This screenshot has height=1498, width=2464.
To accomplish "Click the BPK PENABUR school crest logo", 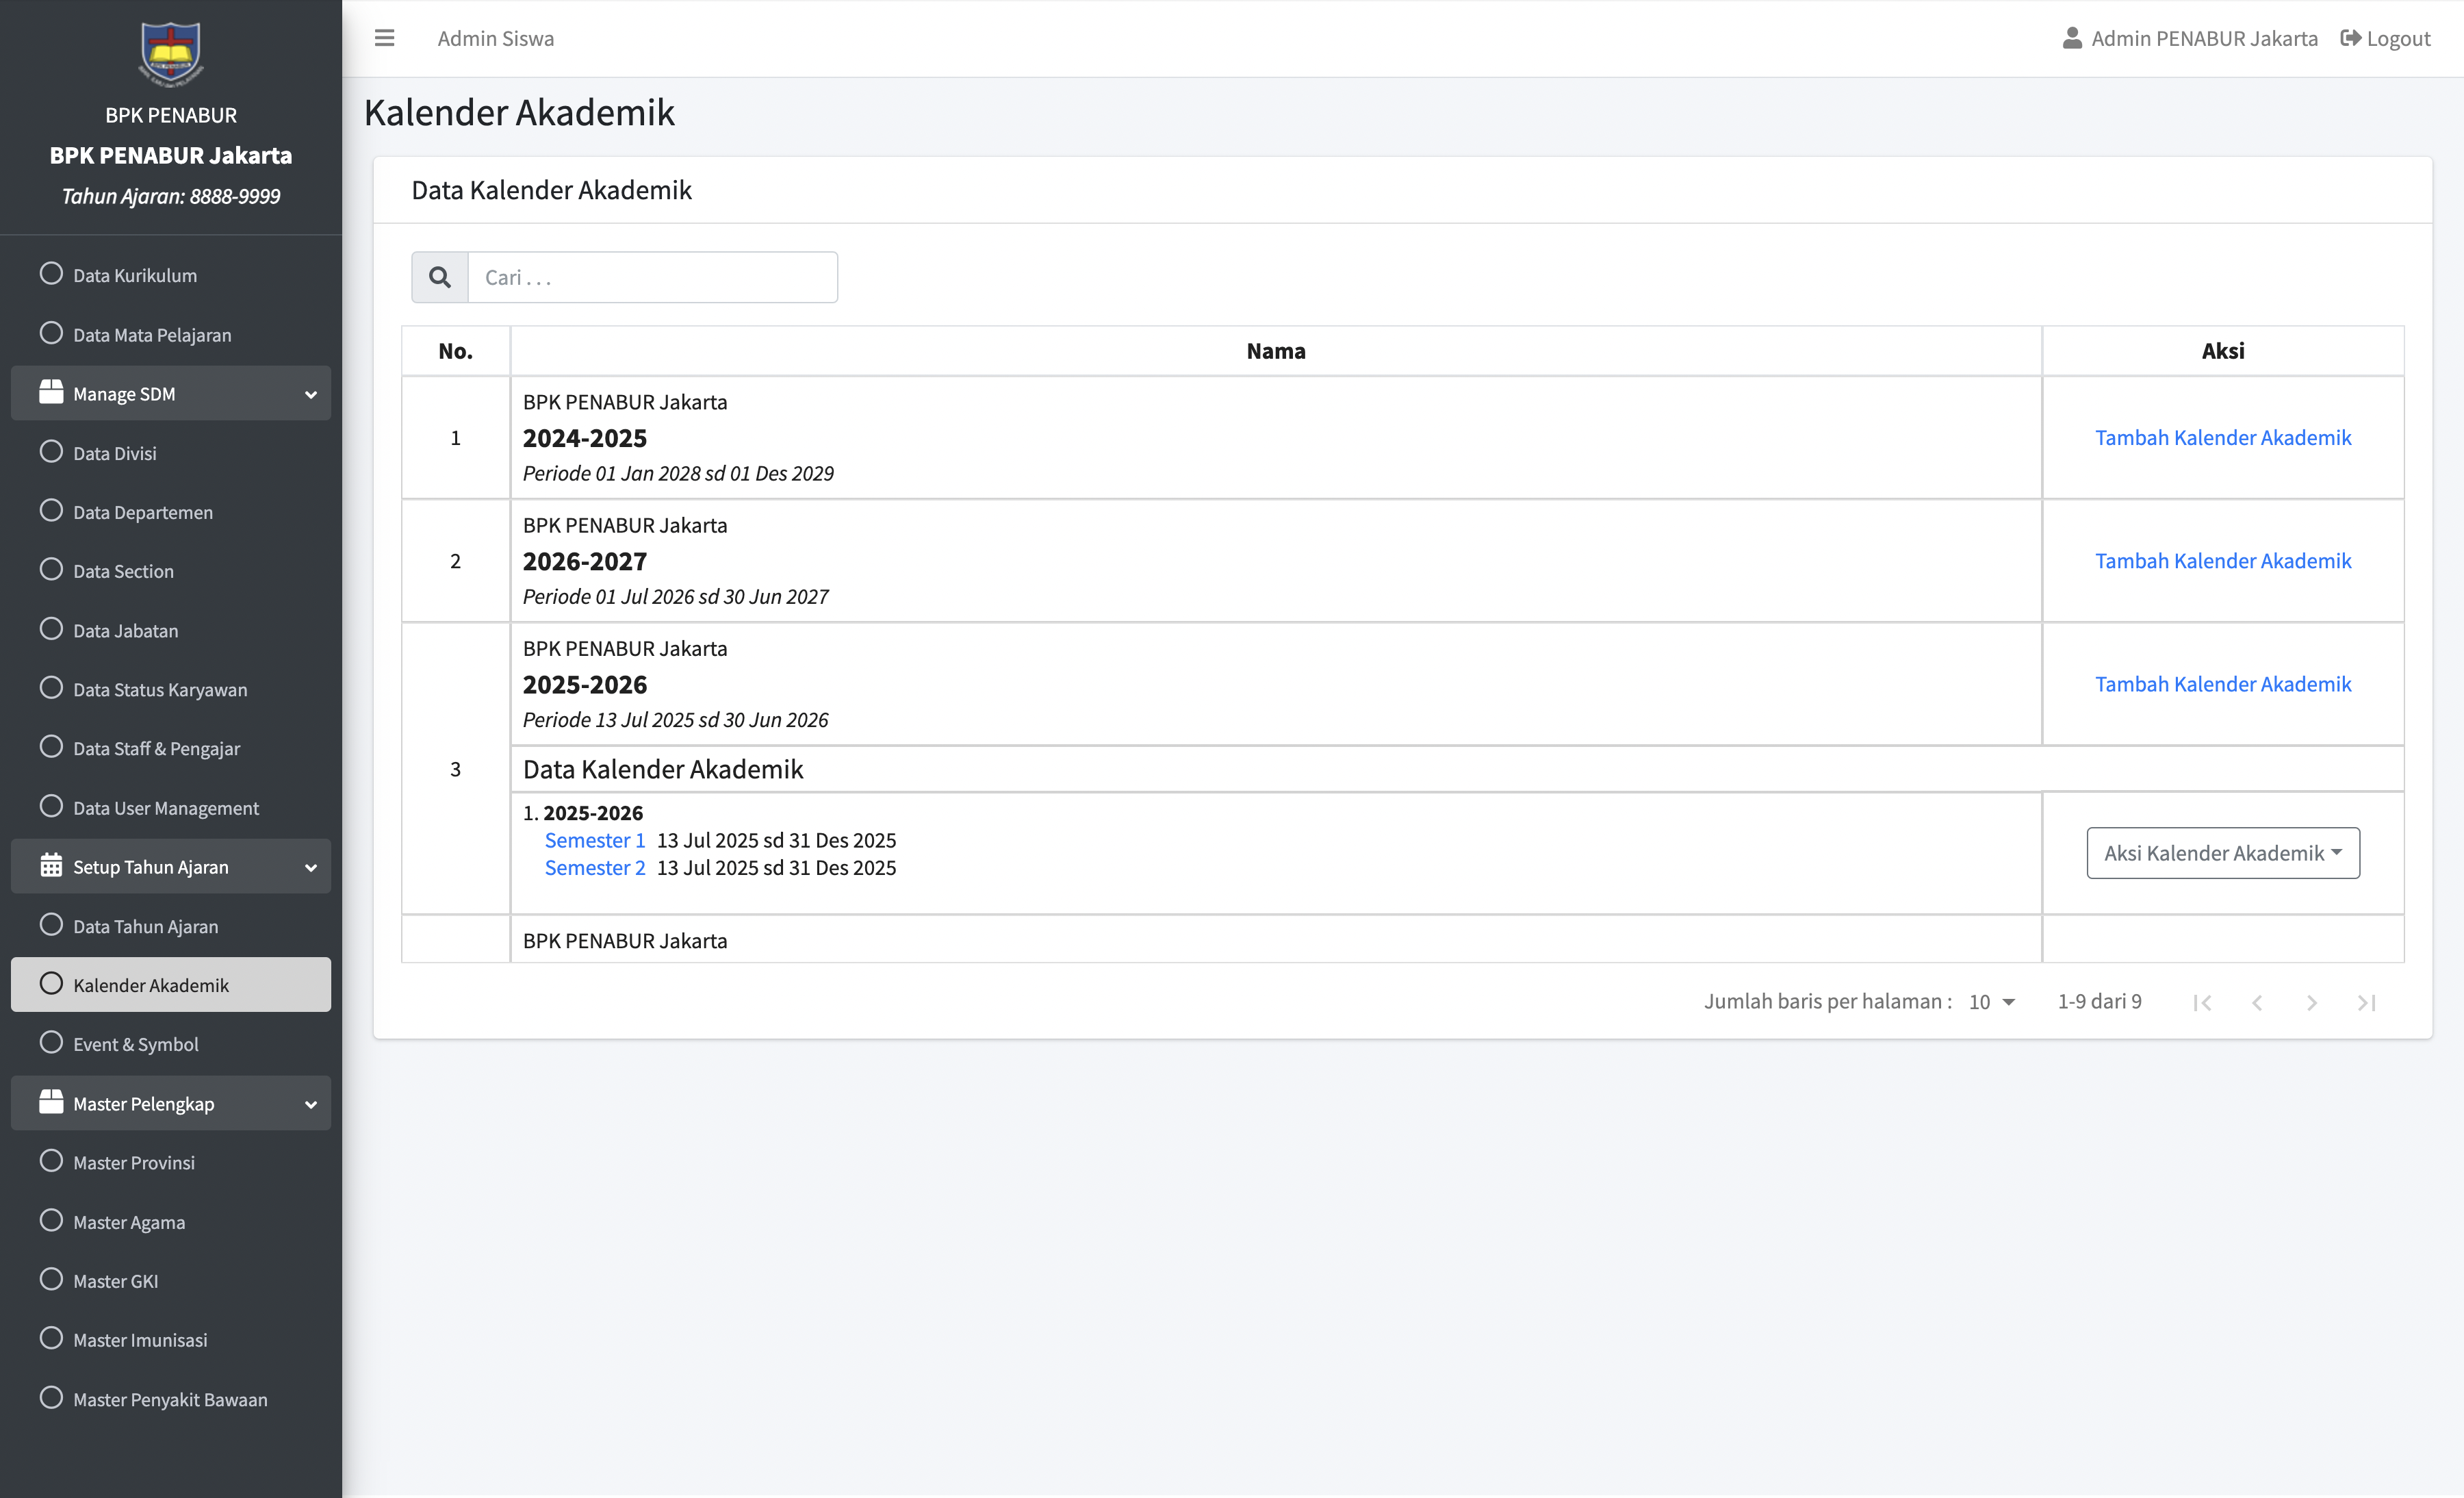I will (171, 53).
